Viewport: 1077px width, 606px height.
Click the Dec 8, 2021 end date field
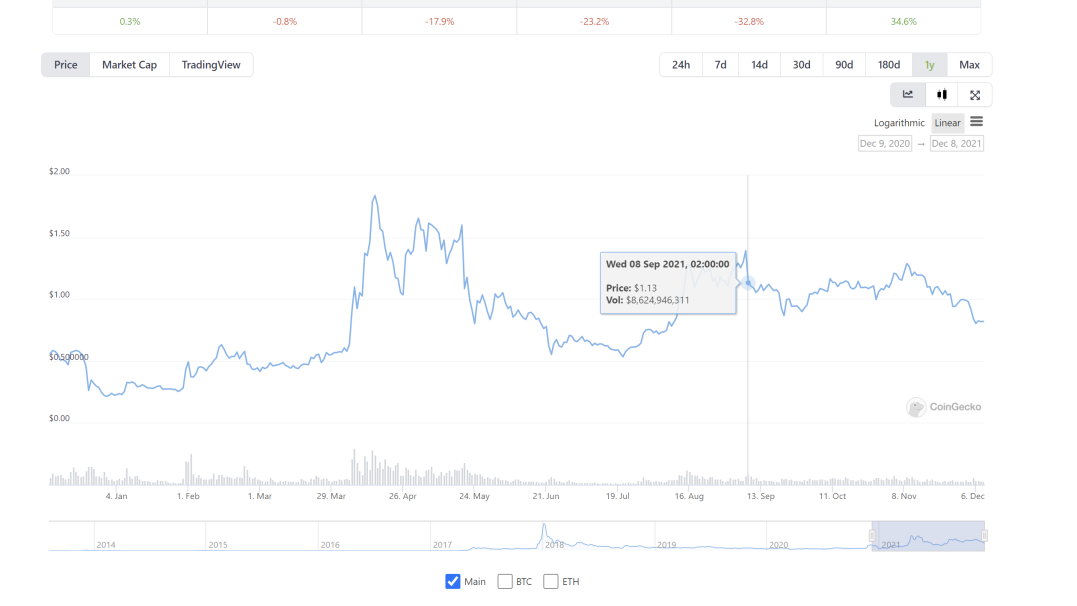coord(957,144)
